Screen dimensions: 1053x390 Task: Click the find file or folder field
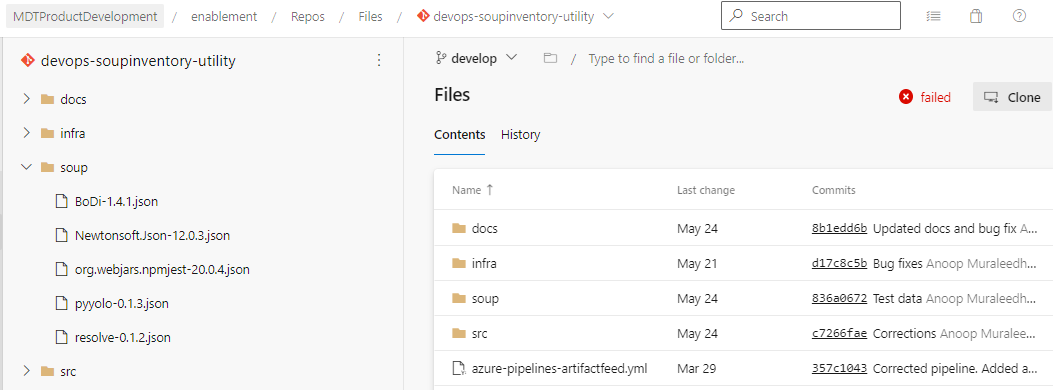pyautogui.click(x=666, y=58)
